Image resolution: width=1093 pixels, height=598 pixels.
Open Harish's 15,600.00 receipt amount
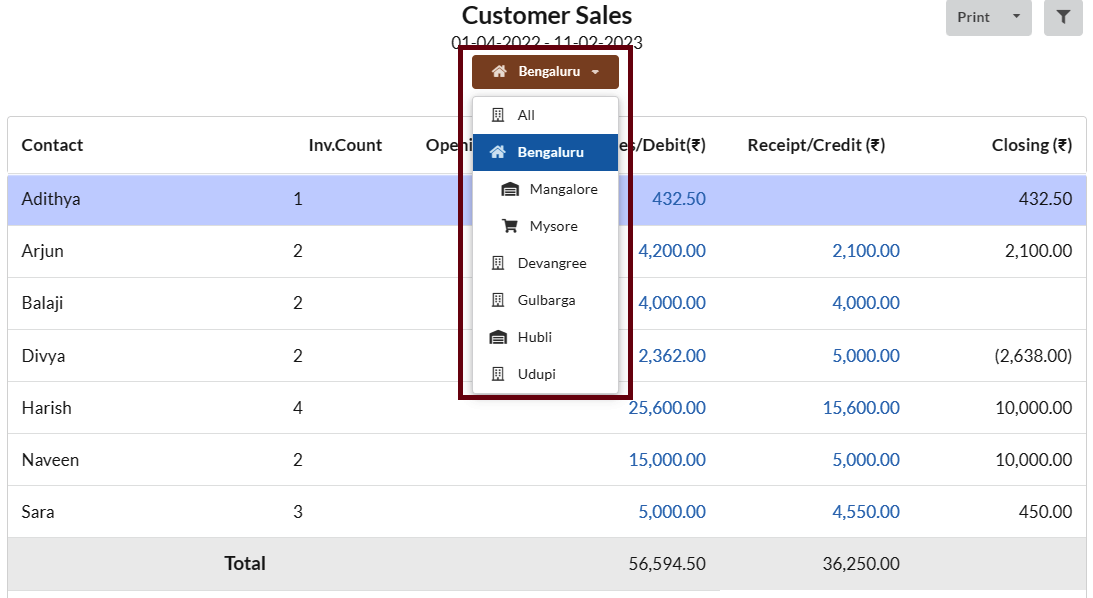click(860, 408)
